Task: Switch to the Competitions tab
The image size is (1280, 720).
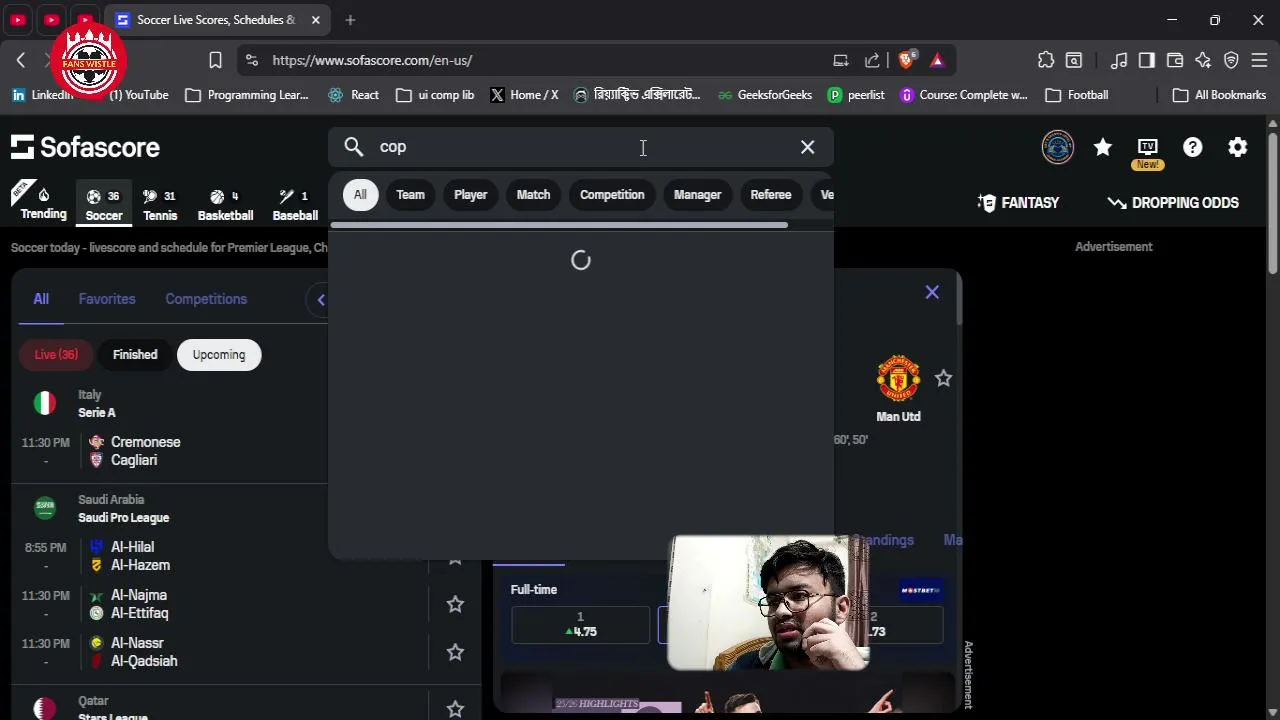Action: point(206,299)
